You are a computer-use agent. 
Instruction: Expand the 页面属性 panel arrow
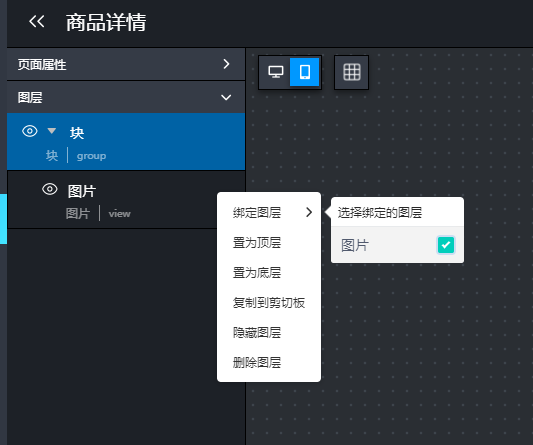point(226,64)
